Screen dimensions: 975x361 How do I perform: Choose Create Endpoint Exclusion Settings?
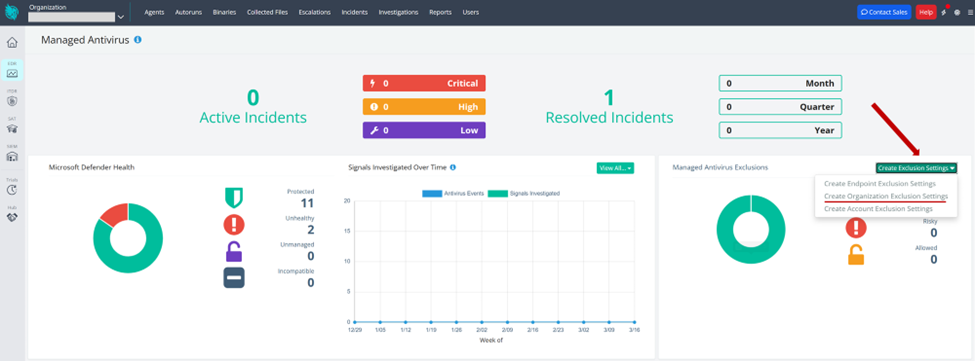click(x=880, y=184)
